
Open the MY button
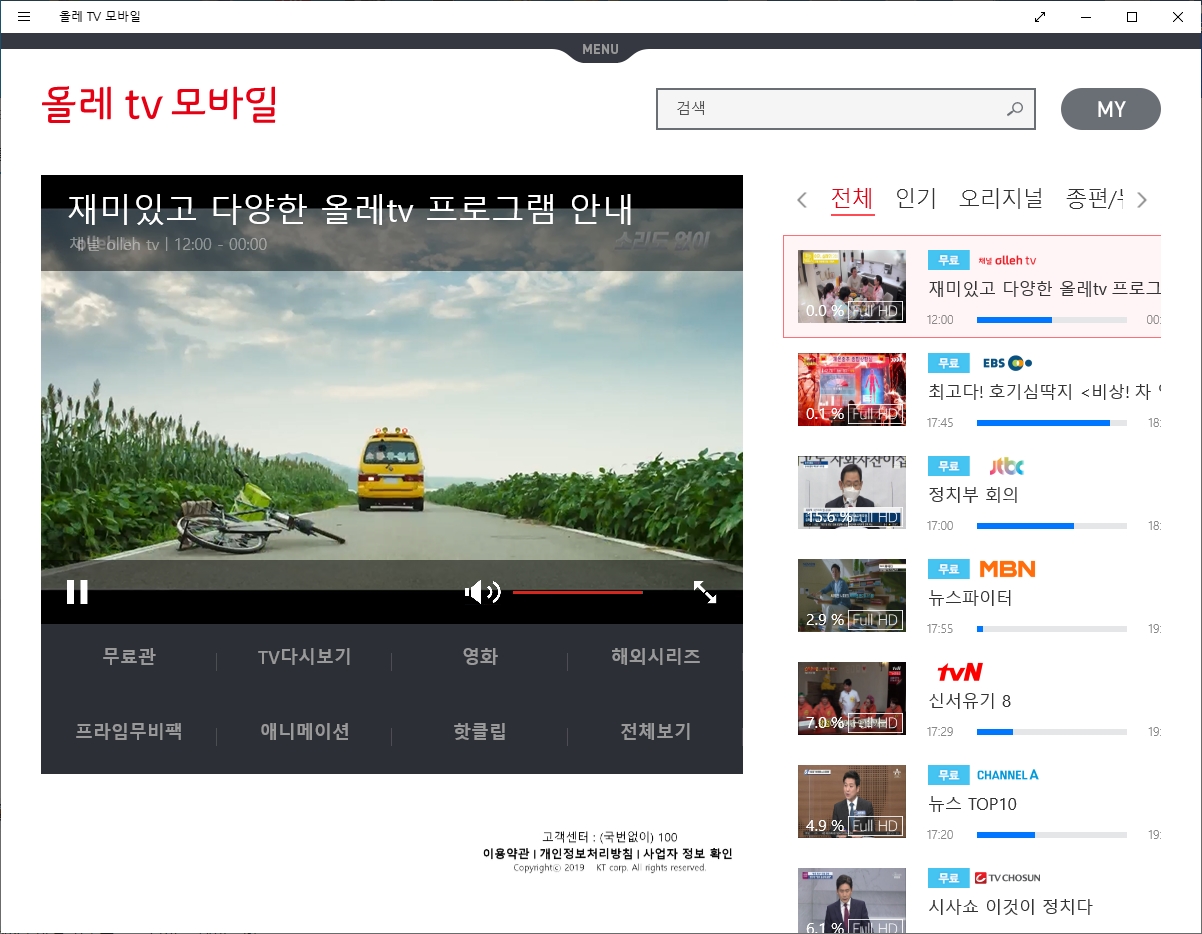[1111, 109]
